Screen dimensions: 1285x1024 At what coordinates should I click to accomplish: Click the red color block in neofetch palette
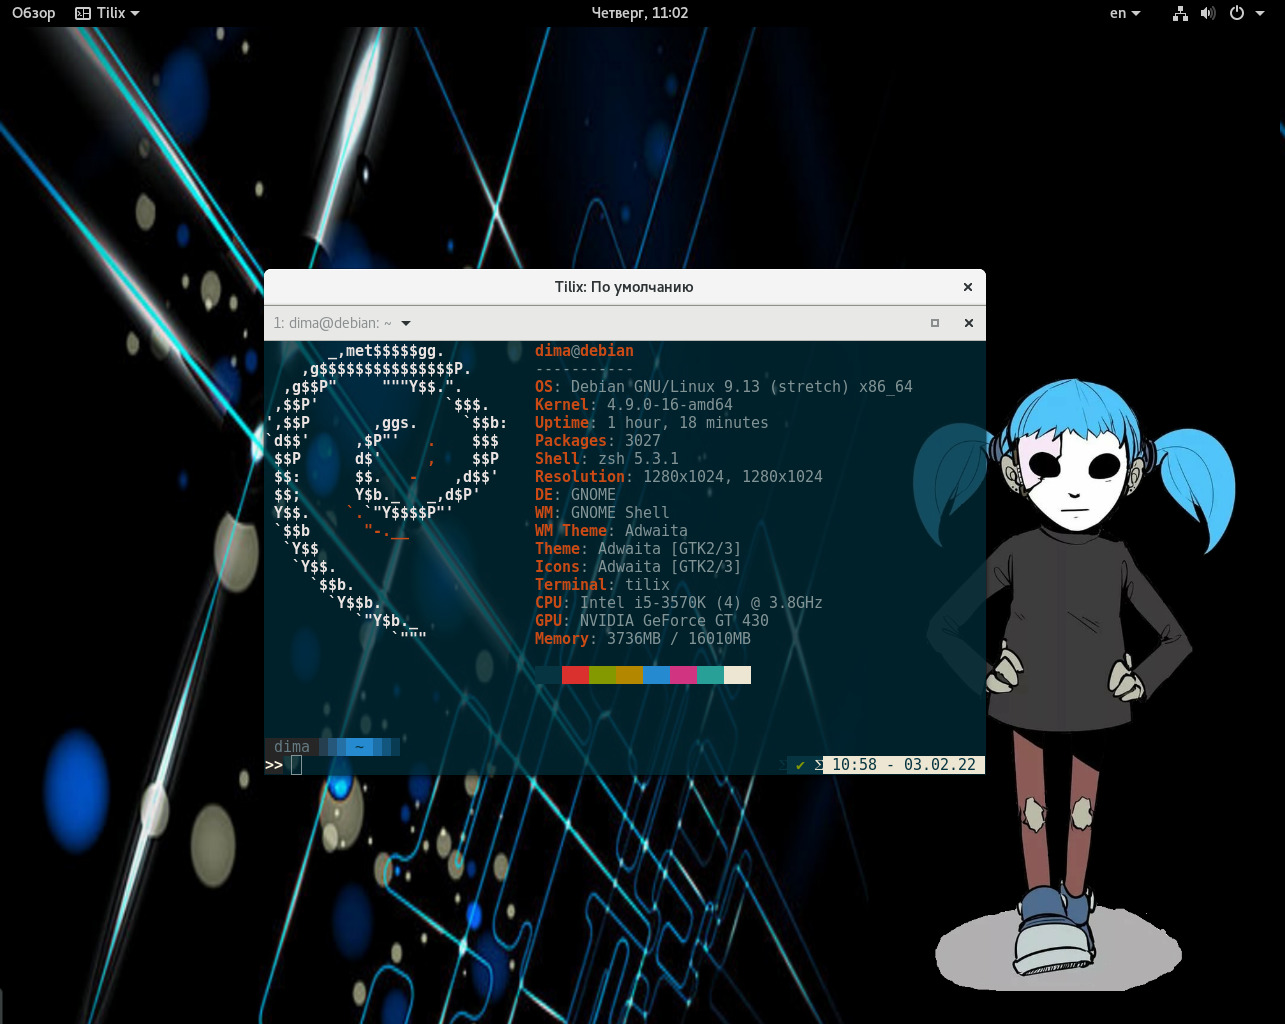click(x=575, y=675)
